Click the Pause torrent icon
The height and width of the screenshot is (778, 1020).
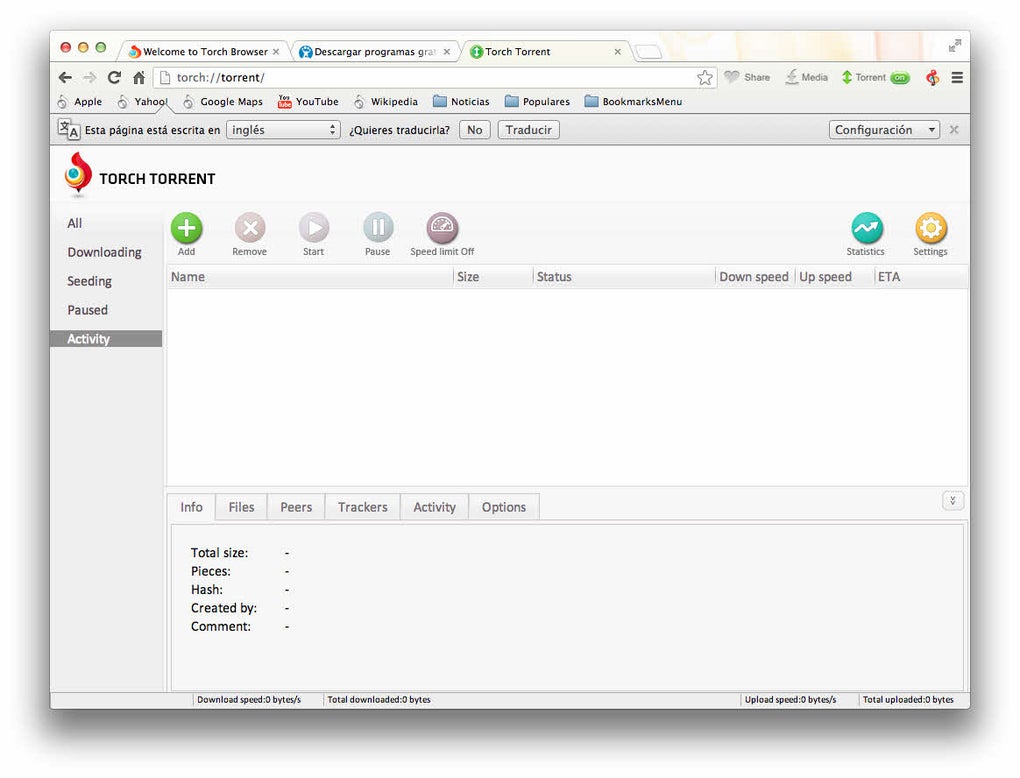click(x=378, y=228)
